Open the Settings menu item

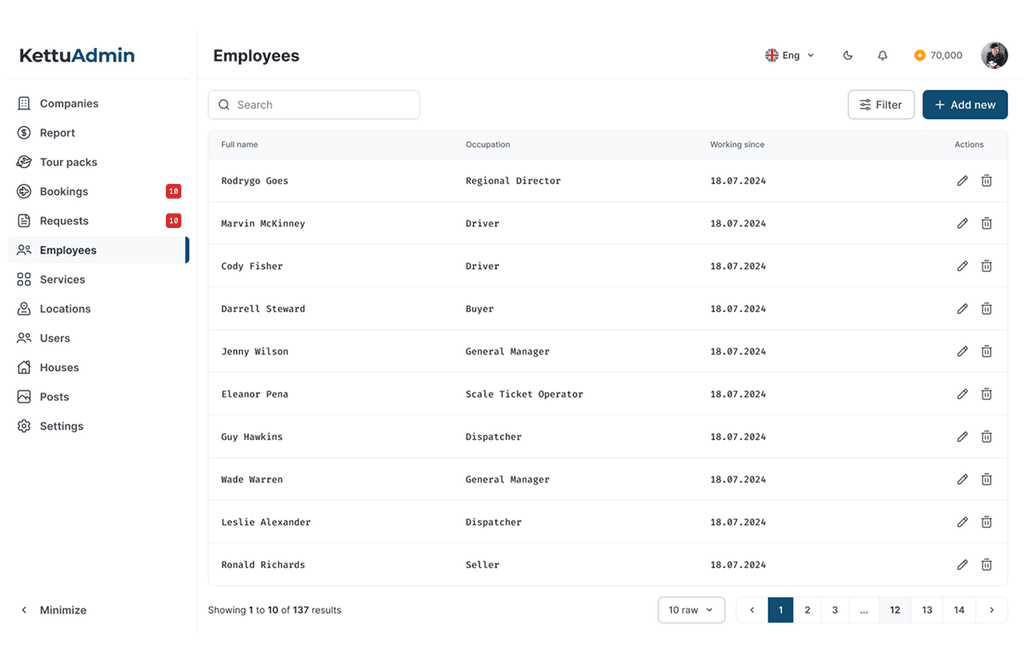coord(61,426)
